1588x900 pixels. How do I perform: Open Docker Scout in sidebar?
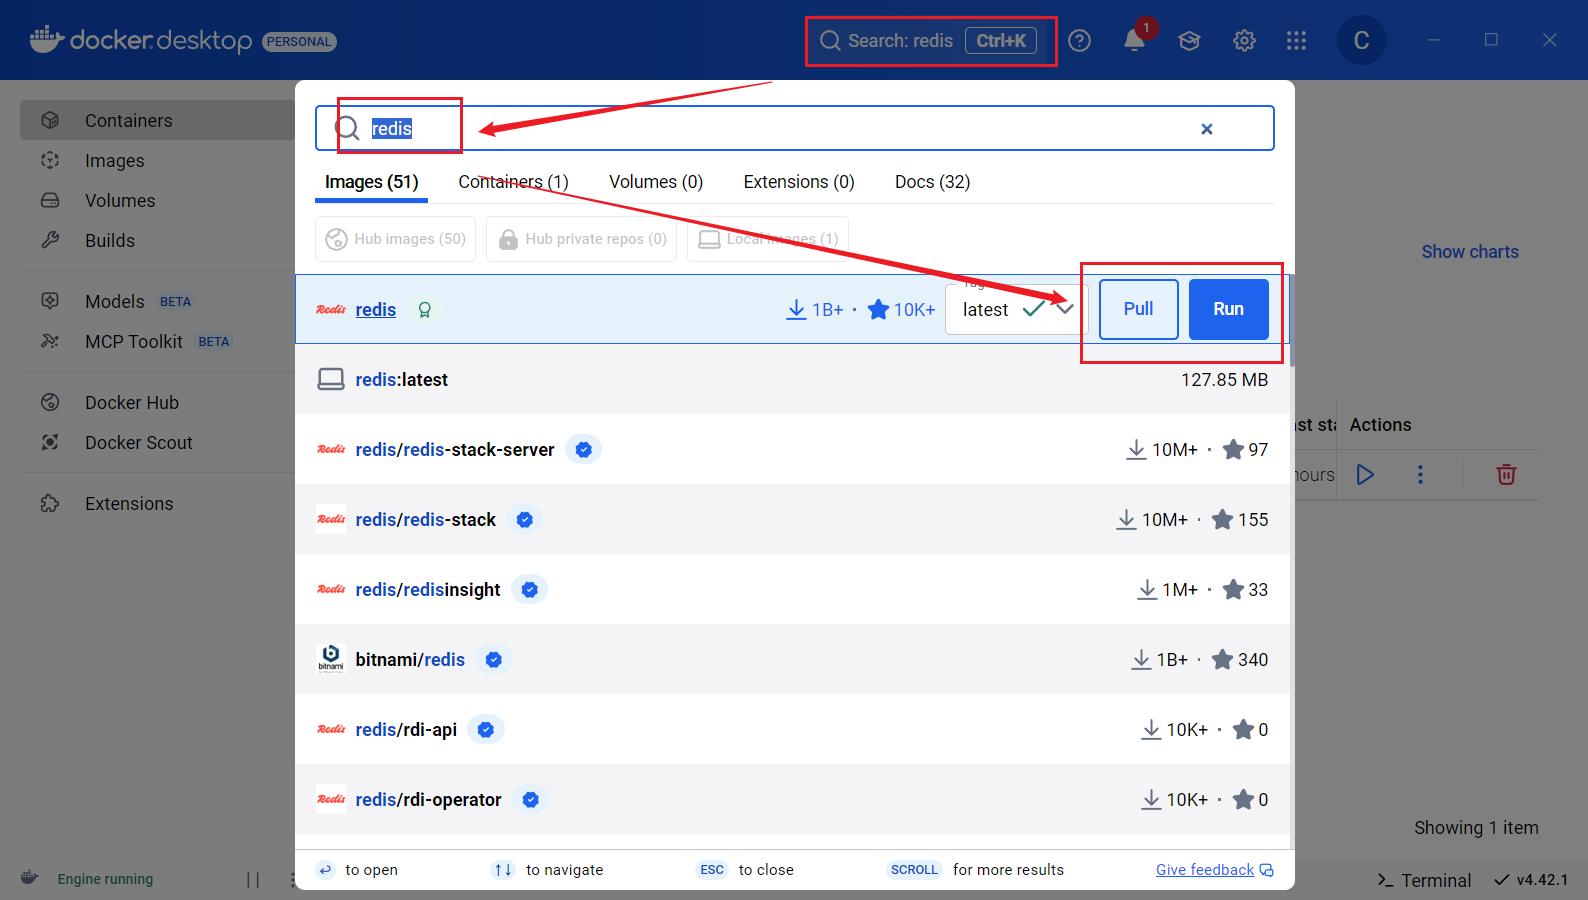157,442
